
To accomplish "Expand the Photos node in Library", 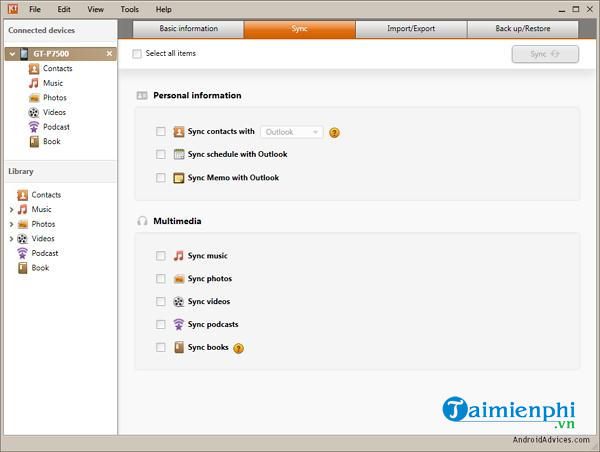I will point(11,224).
